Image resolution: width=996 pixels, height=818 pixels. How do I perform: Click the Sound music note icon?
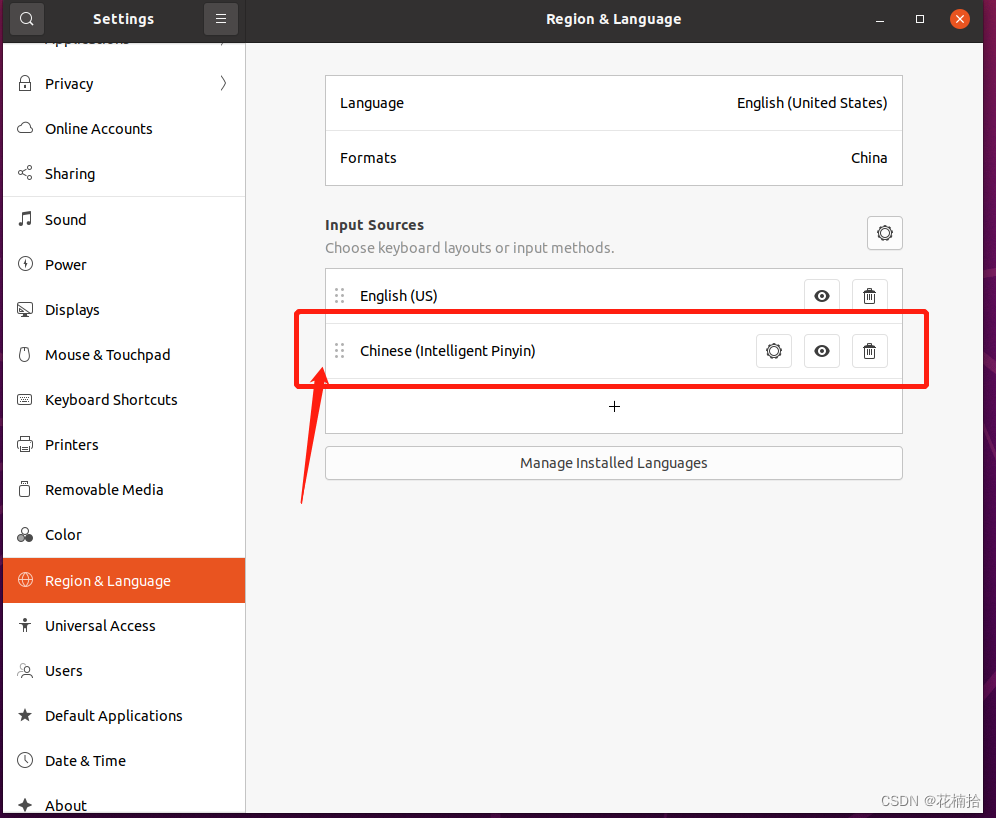tap(25, 219)
